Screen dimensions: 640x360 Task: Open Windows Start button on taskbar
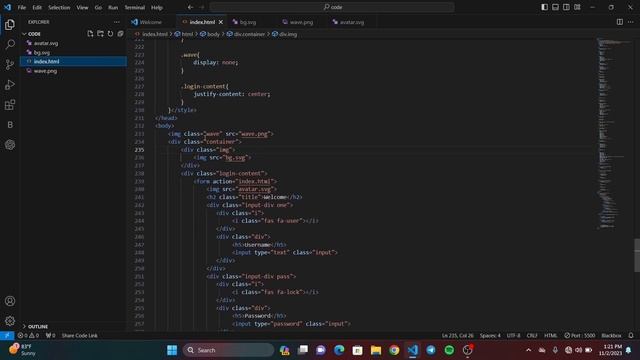pyautogui.click(x=172, y=350)
